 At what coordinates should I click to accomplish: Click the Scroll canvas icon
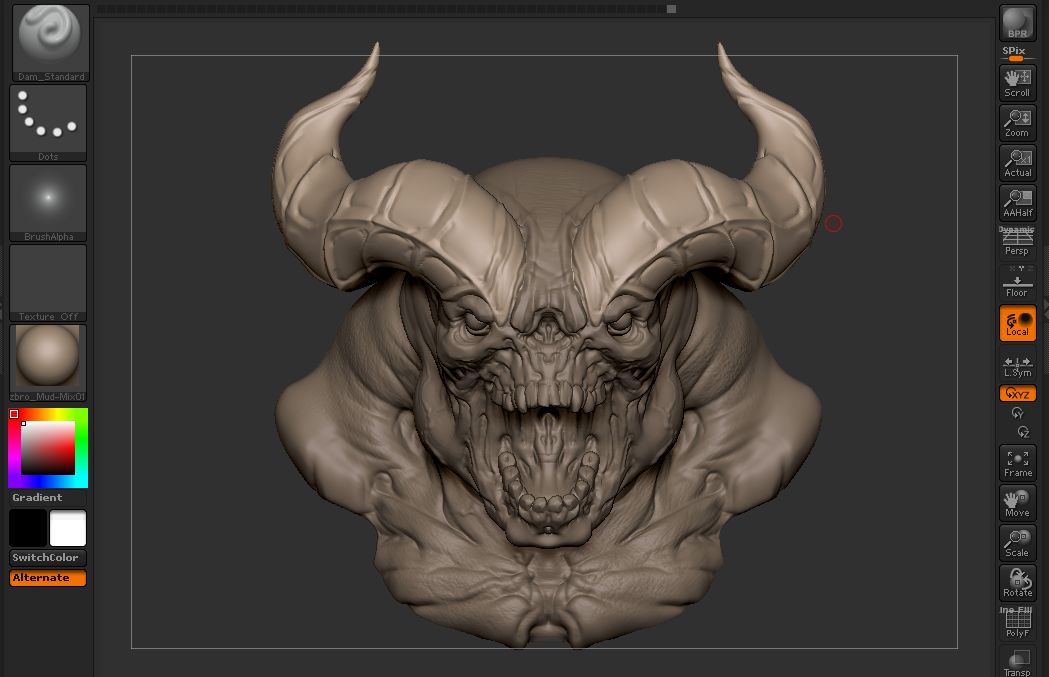[1018, 83]
